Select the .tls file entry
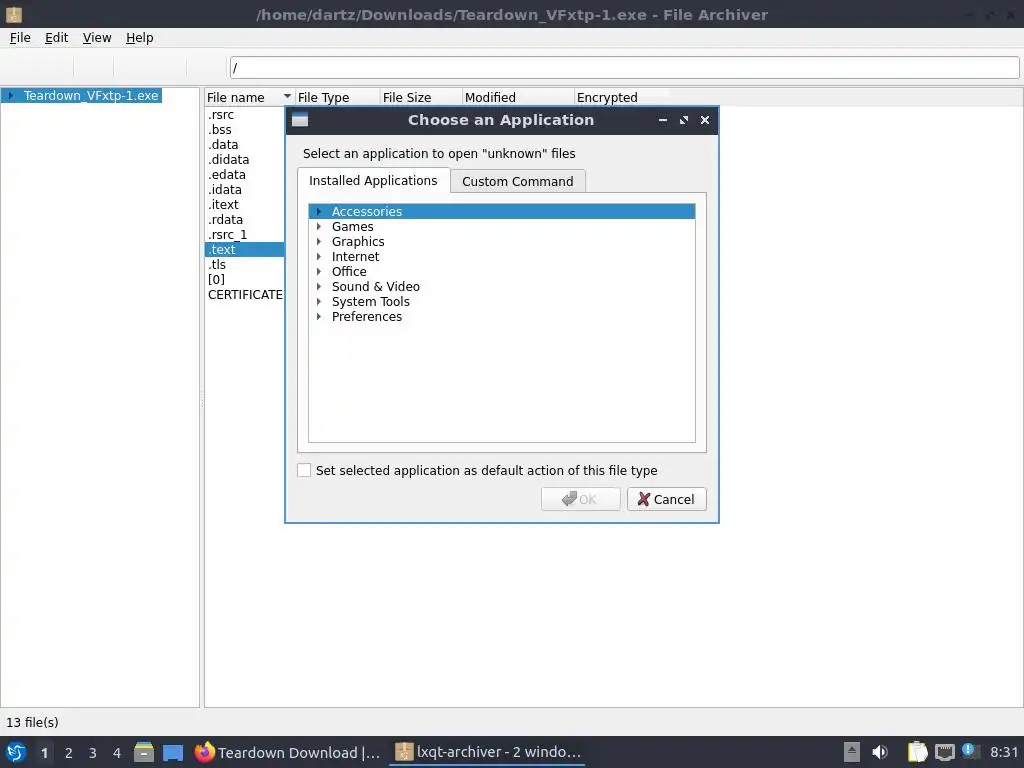The height and width of the screenshot is (768, 1024). [217, 265]
